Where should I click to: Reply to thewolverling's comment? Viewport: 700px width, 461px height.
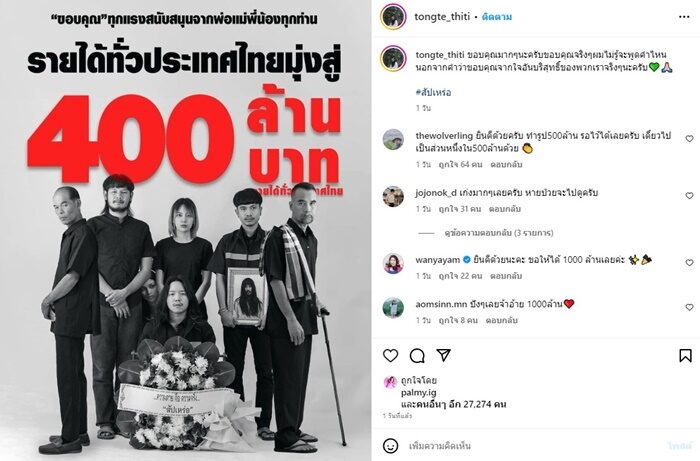coord(506,165)
